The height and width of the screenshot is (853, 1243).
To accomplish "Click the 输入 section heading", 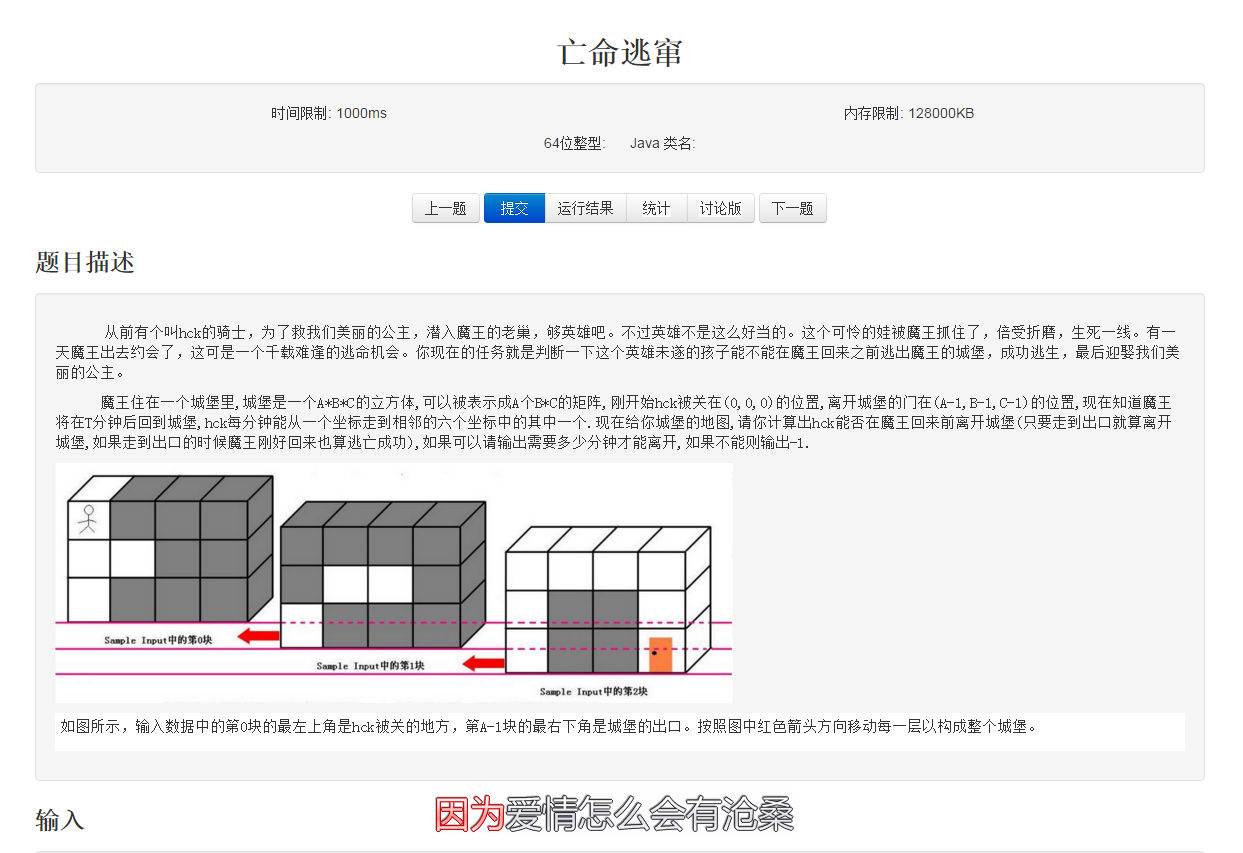I will (x=60, y=821).
